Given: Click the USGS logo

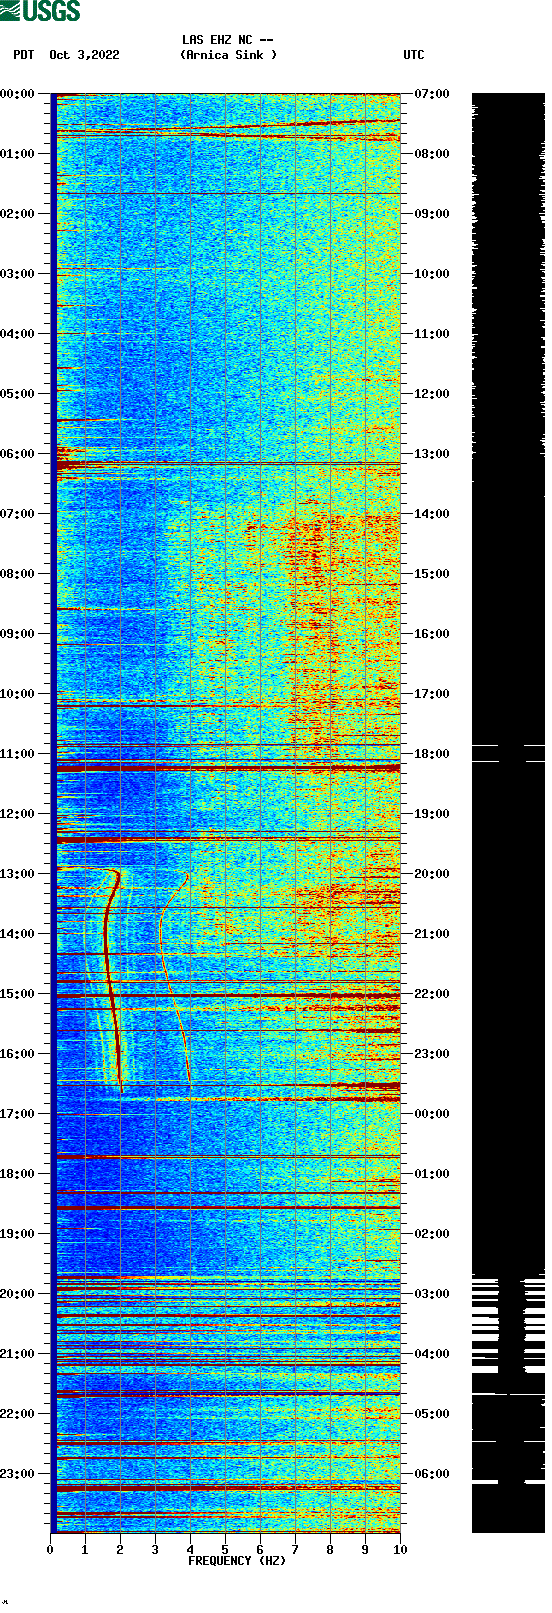Looking at the screenshot, I should (x=40, y=11).
